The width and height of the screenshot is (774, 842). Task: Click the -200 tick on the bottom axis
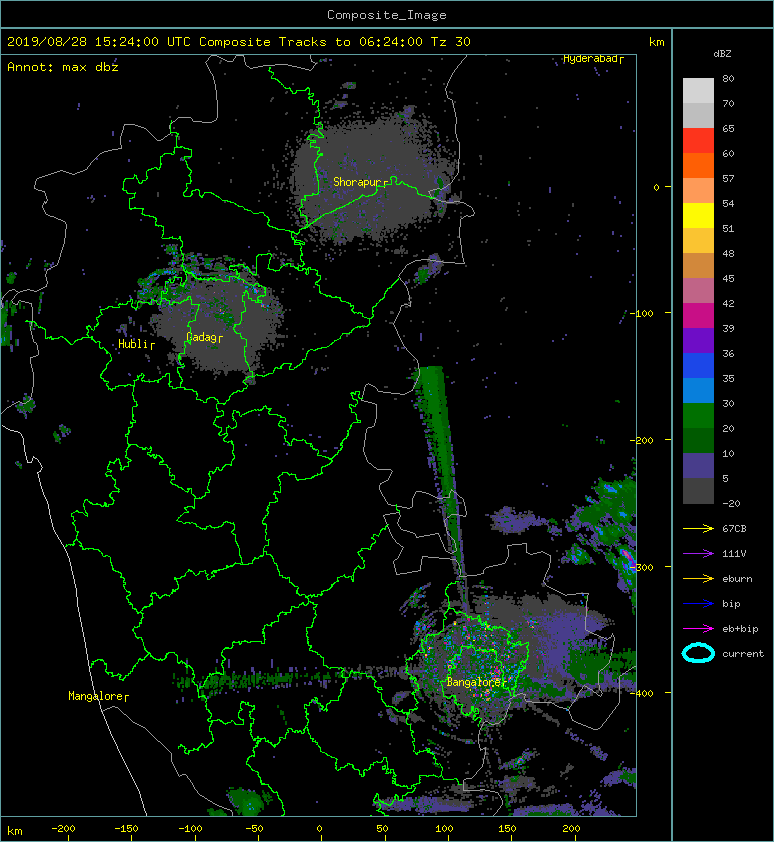coord(63,829)
